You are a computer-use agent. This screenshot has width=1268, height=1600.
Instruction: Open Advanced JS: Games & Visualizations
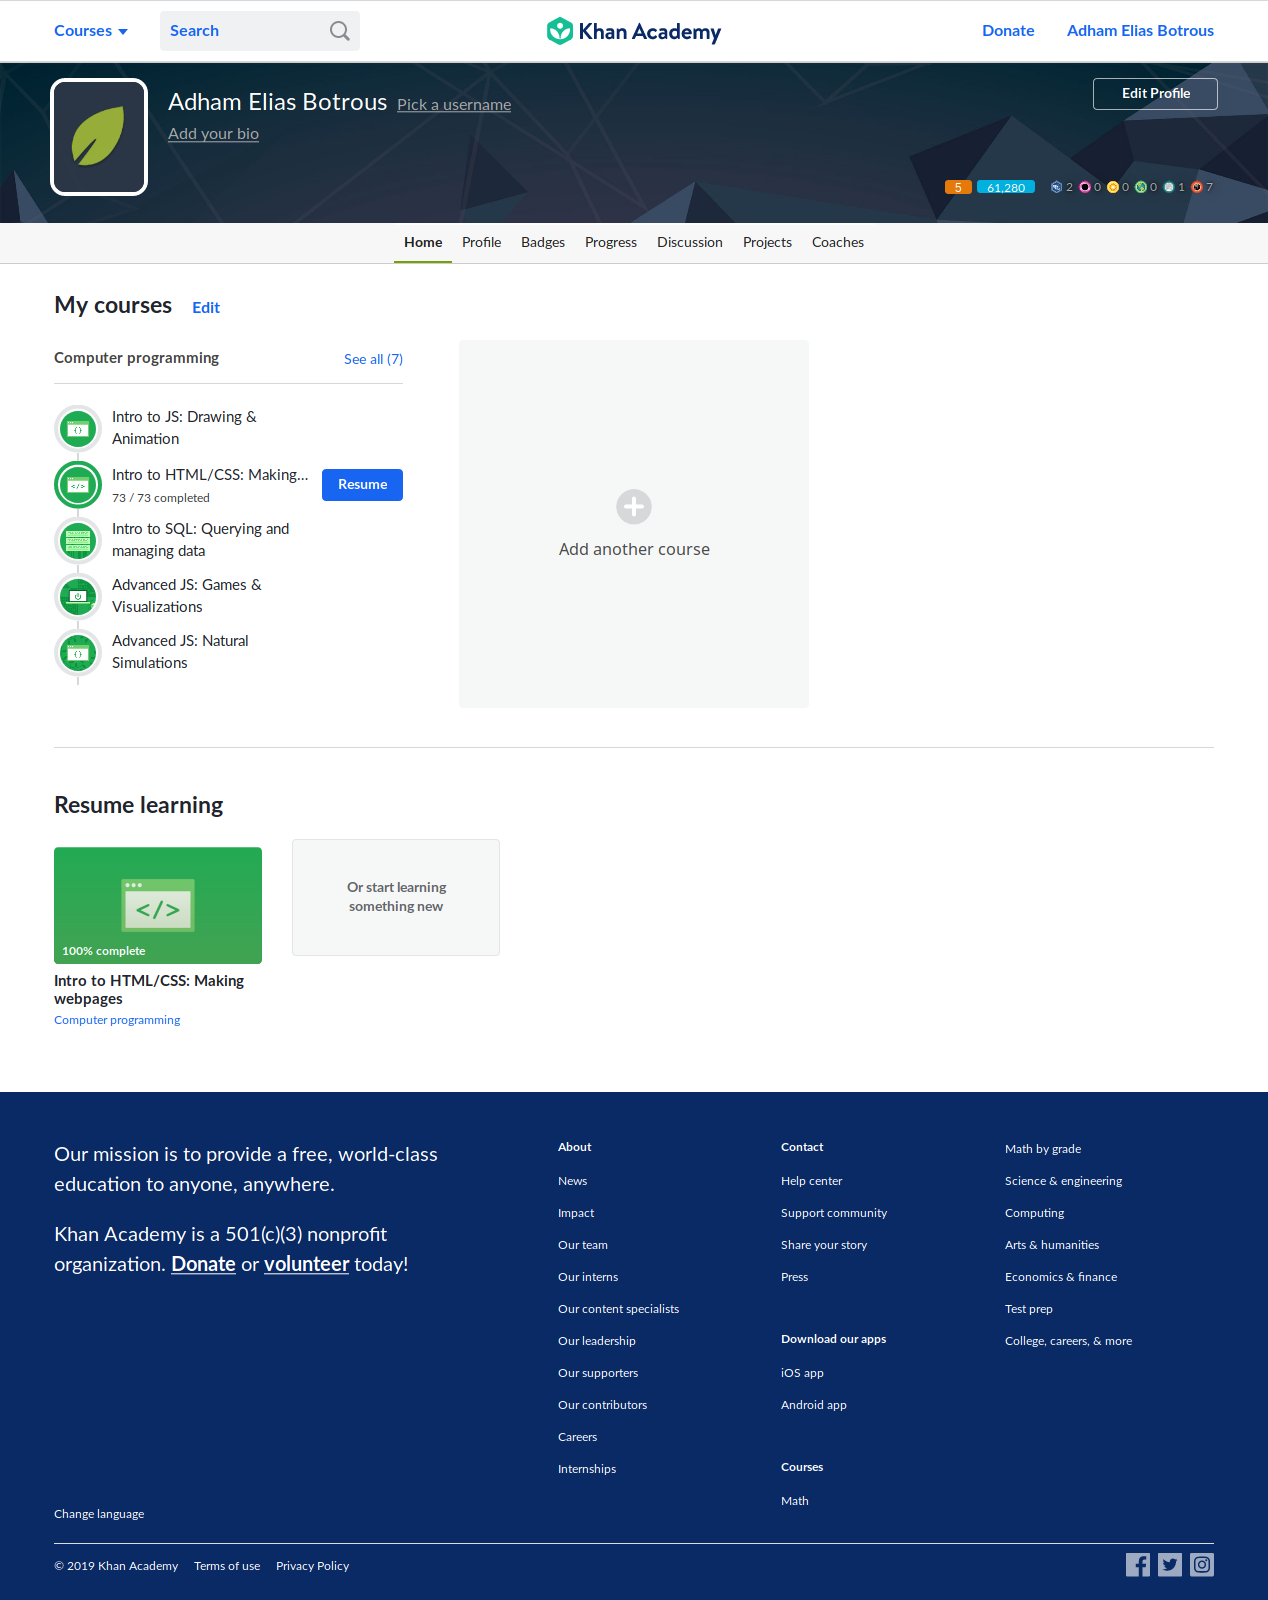coord(187,596)
